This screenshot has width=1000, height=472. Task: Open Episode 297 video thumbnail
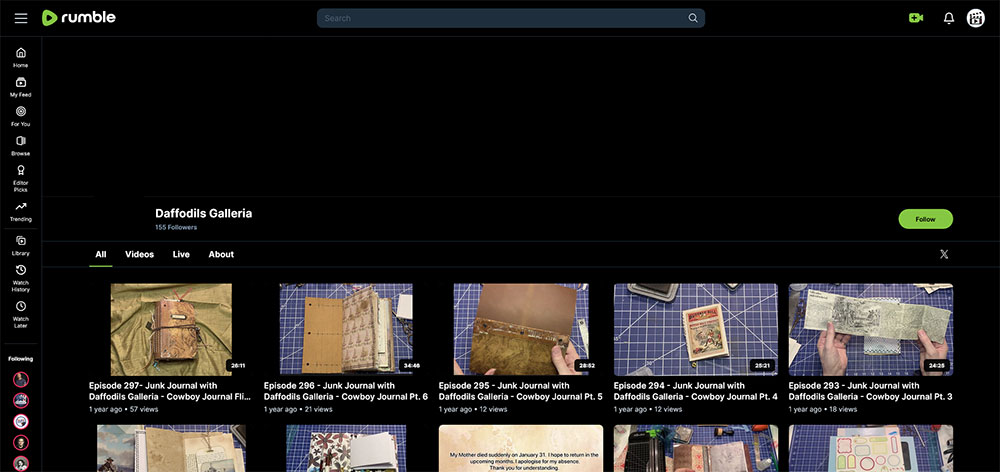coord(171,329)
